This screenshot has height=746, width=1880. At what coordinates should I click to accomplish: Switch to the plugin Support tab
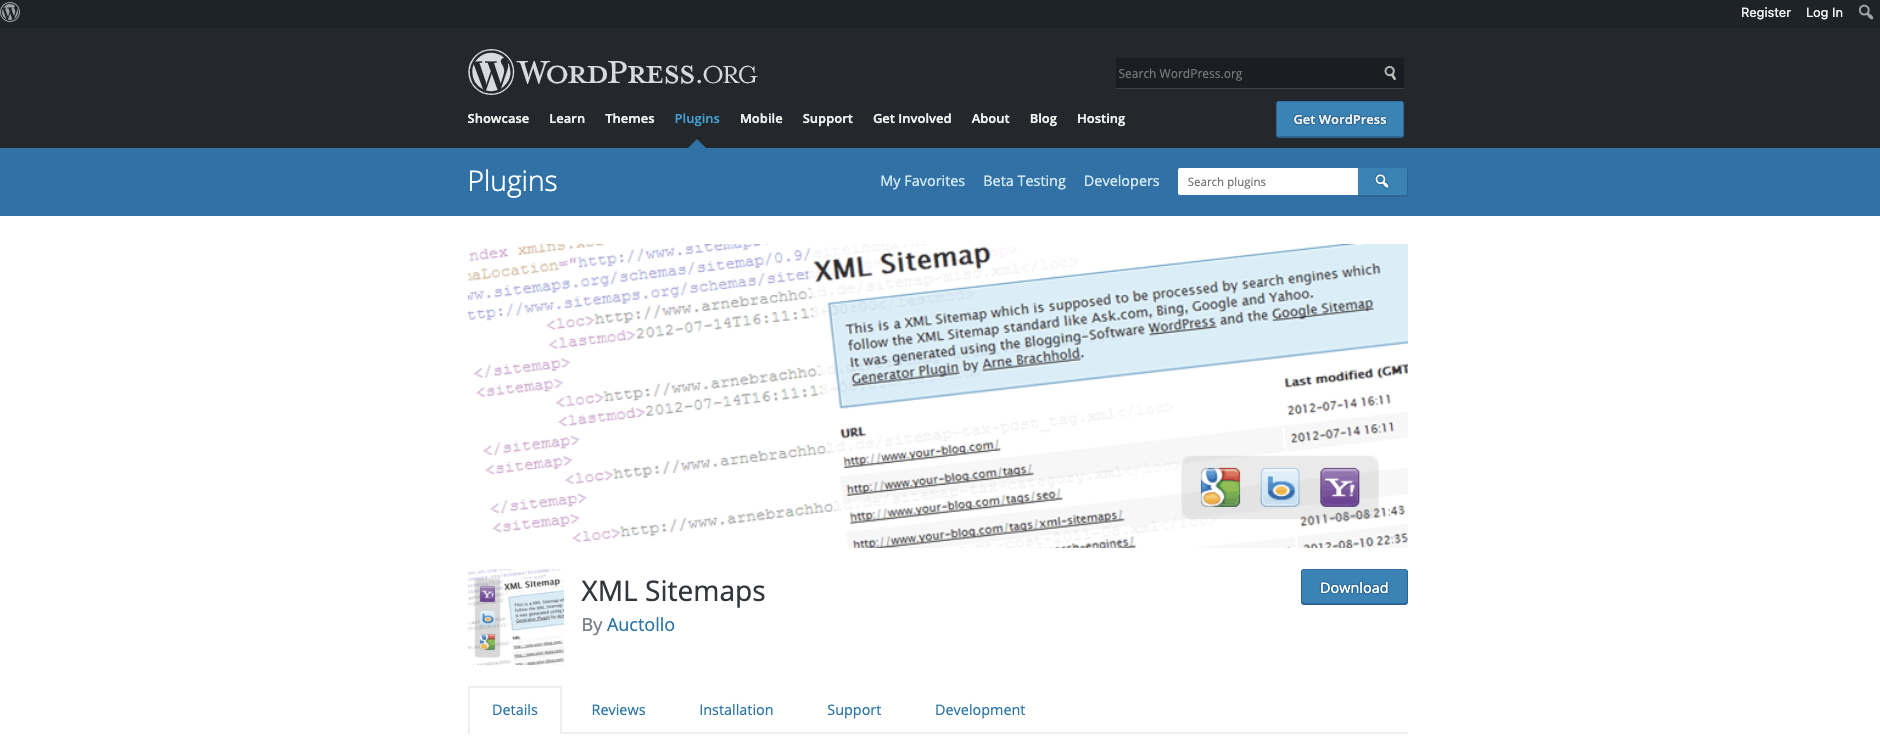click(854, 710)
